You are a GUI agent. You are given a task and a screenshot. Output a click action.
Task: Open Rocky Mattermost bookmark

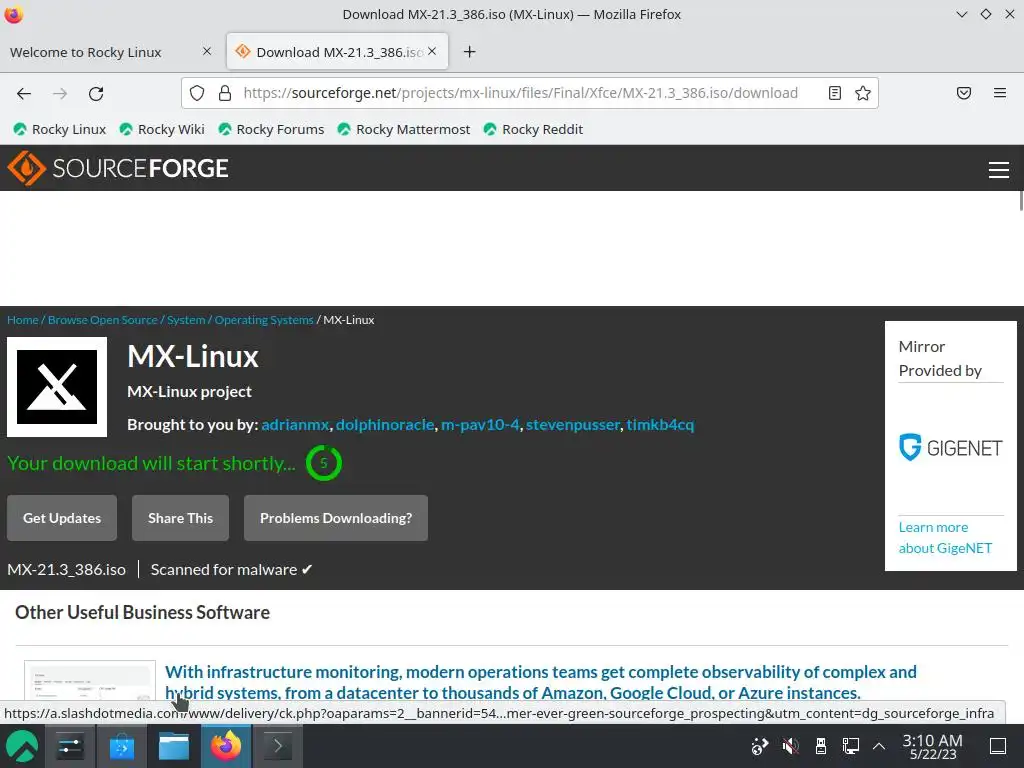click(404, 129)
